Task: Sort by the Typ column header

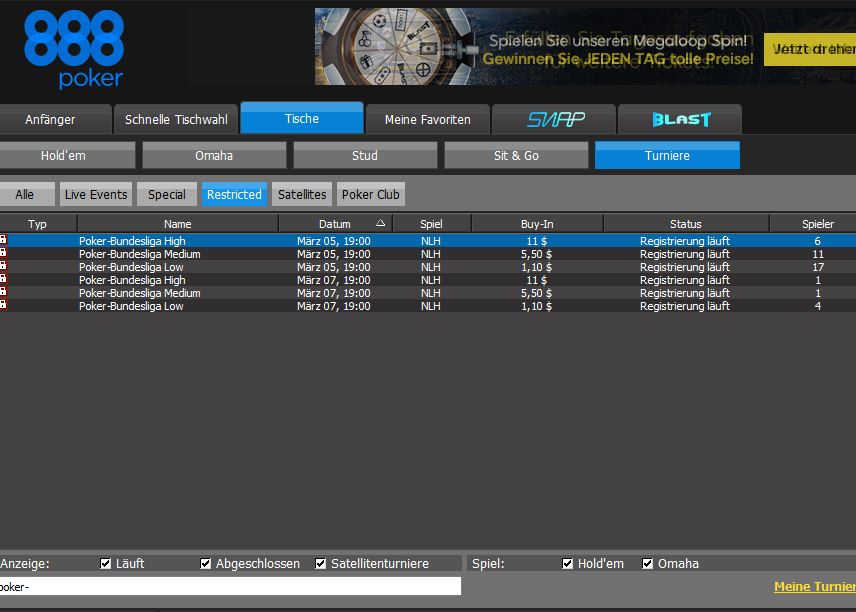Action: pos(38,223)
